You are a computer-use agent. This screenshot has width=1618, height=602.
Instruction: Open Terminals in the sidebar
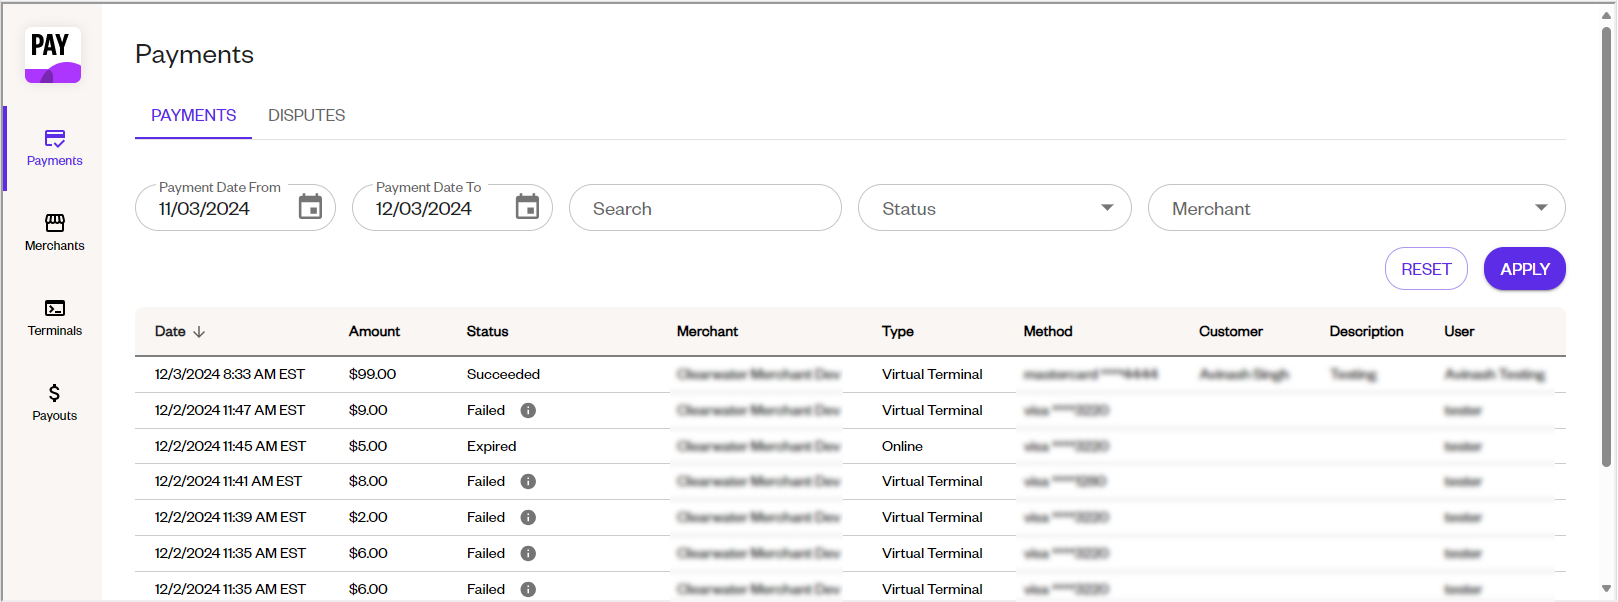point(55,318)
